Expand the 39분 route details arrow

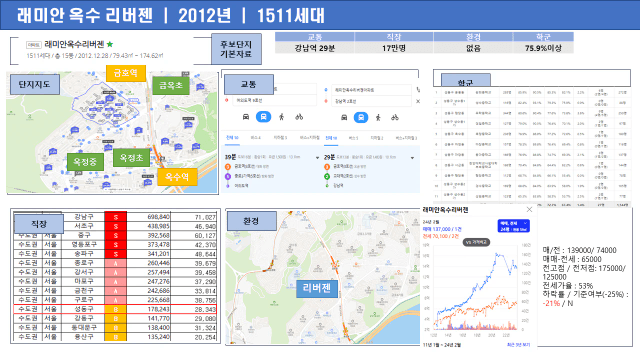(x=317, y=158)
